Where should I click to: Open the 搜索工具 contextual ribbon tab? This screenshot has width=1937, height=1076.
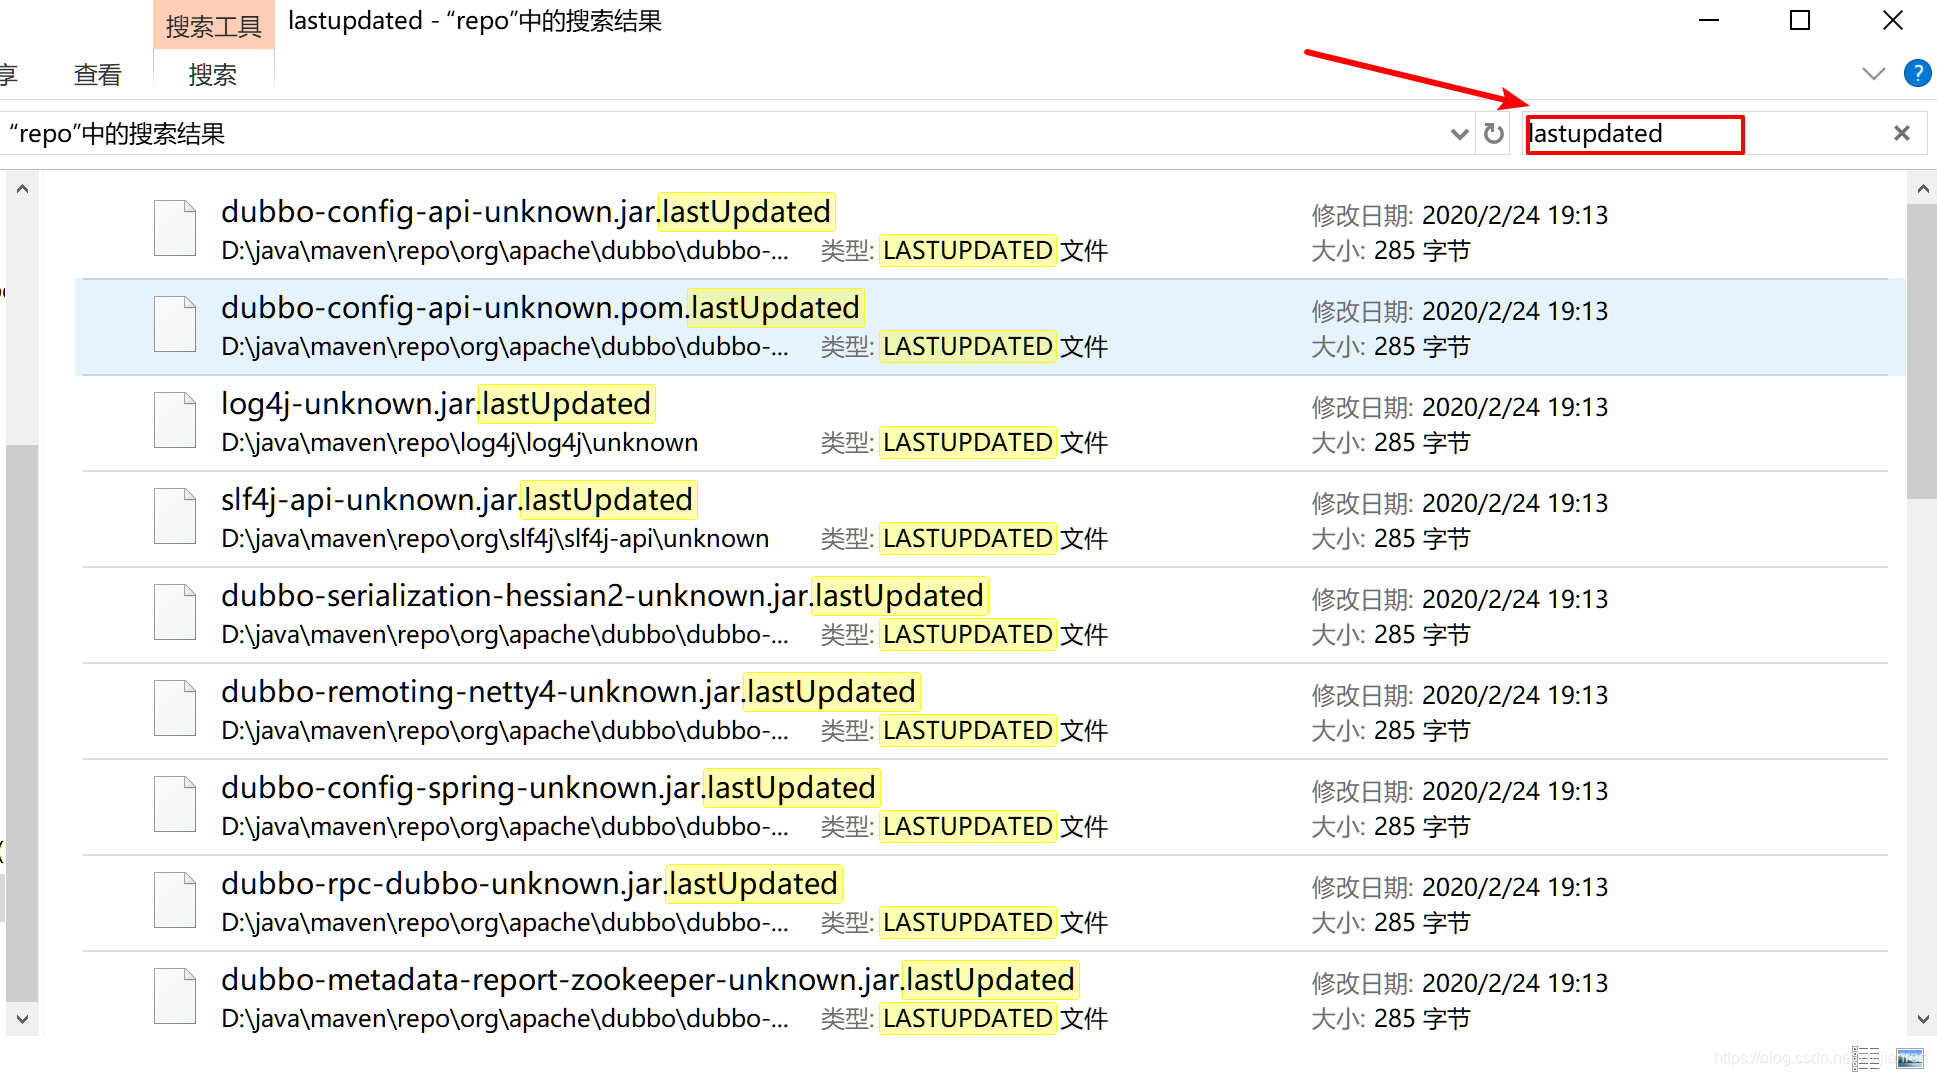213,25
